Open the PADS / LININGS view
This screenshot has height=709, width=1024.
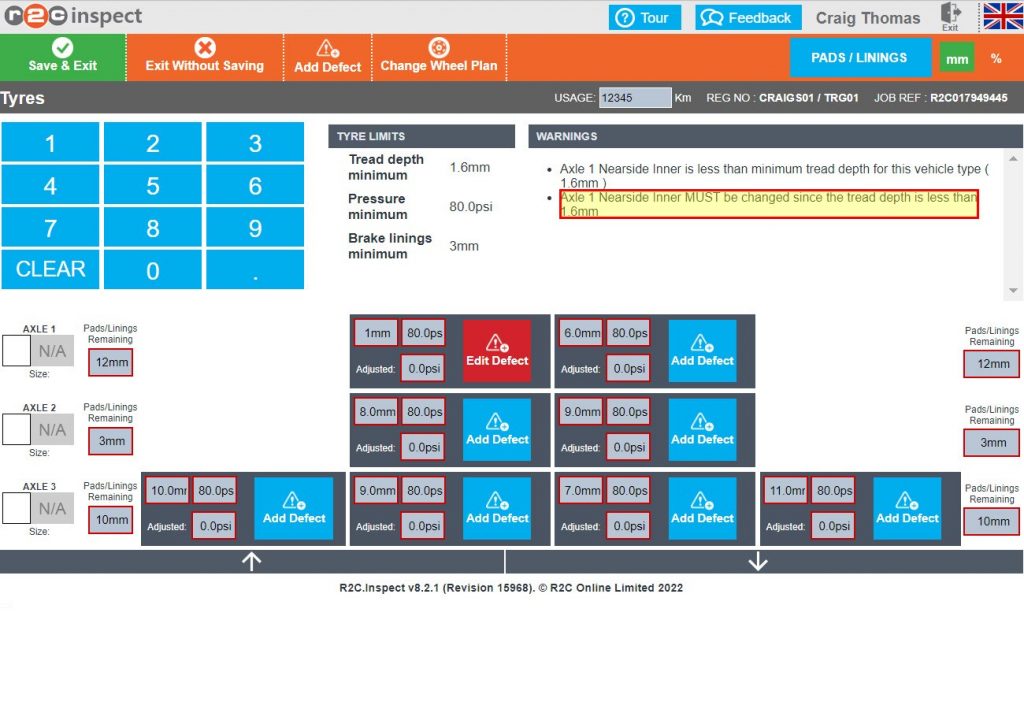click(860, 57)
